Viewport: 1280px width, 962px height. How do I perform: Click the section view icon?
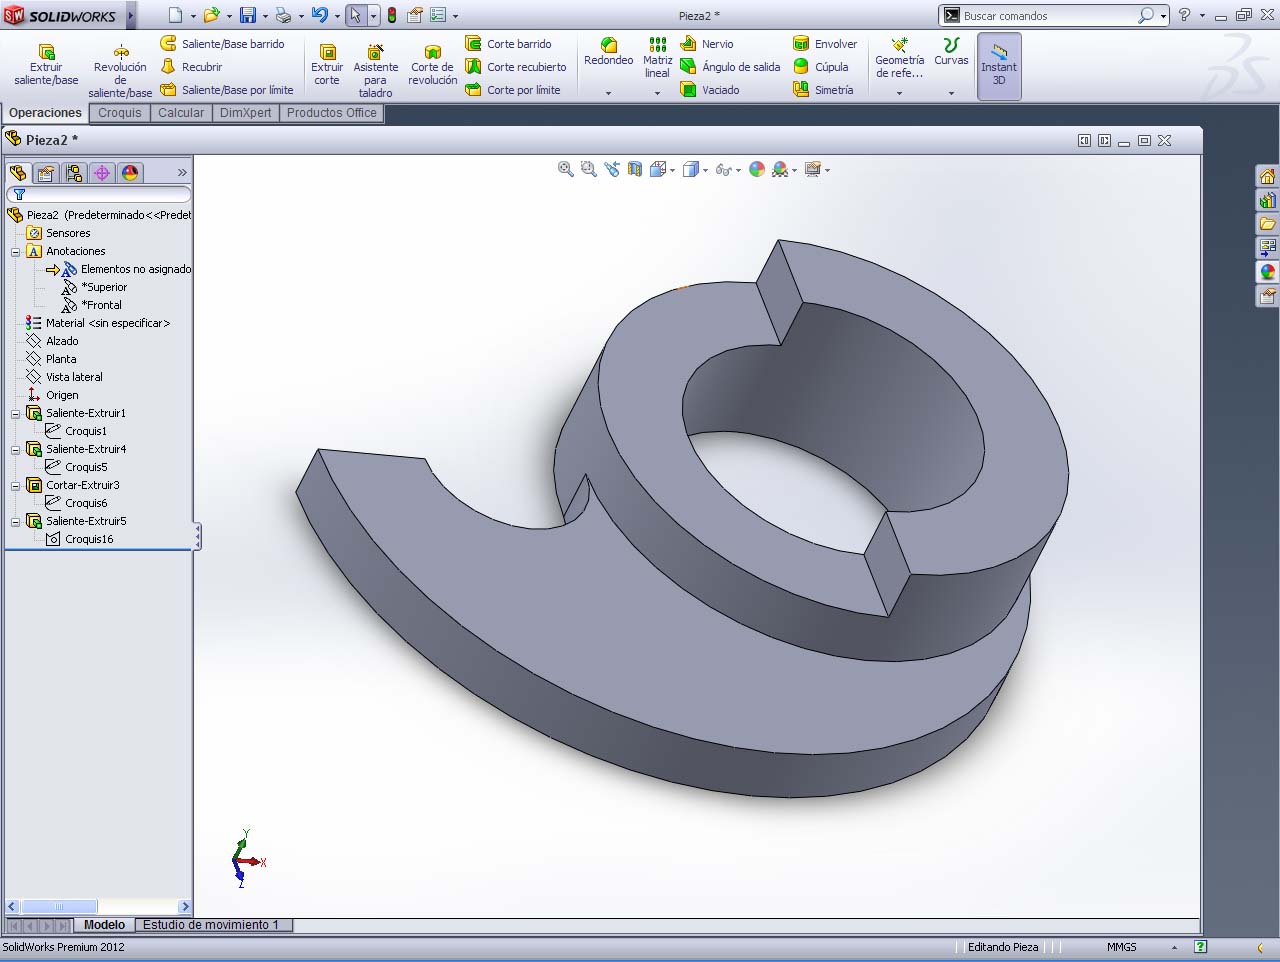(635, 170)
